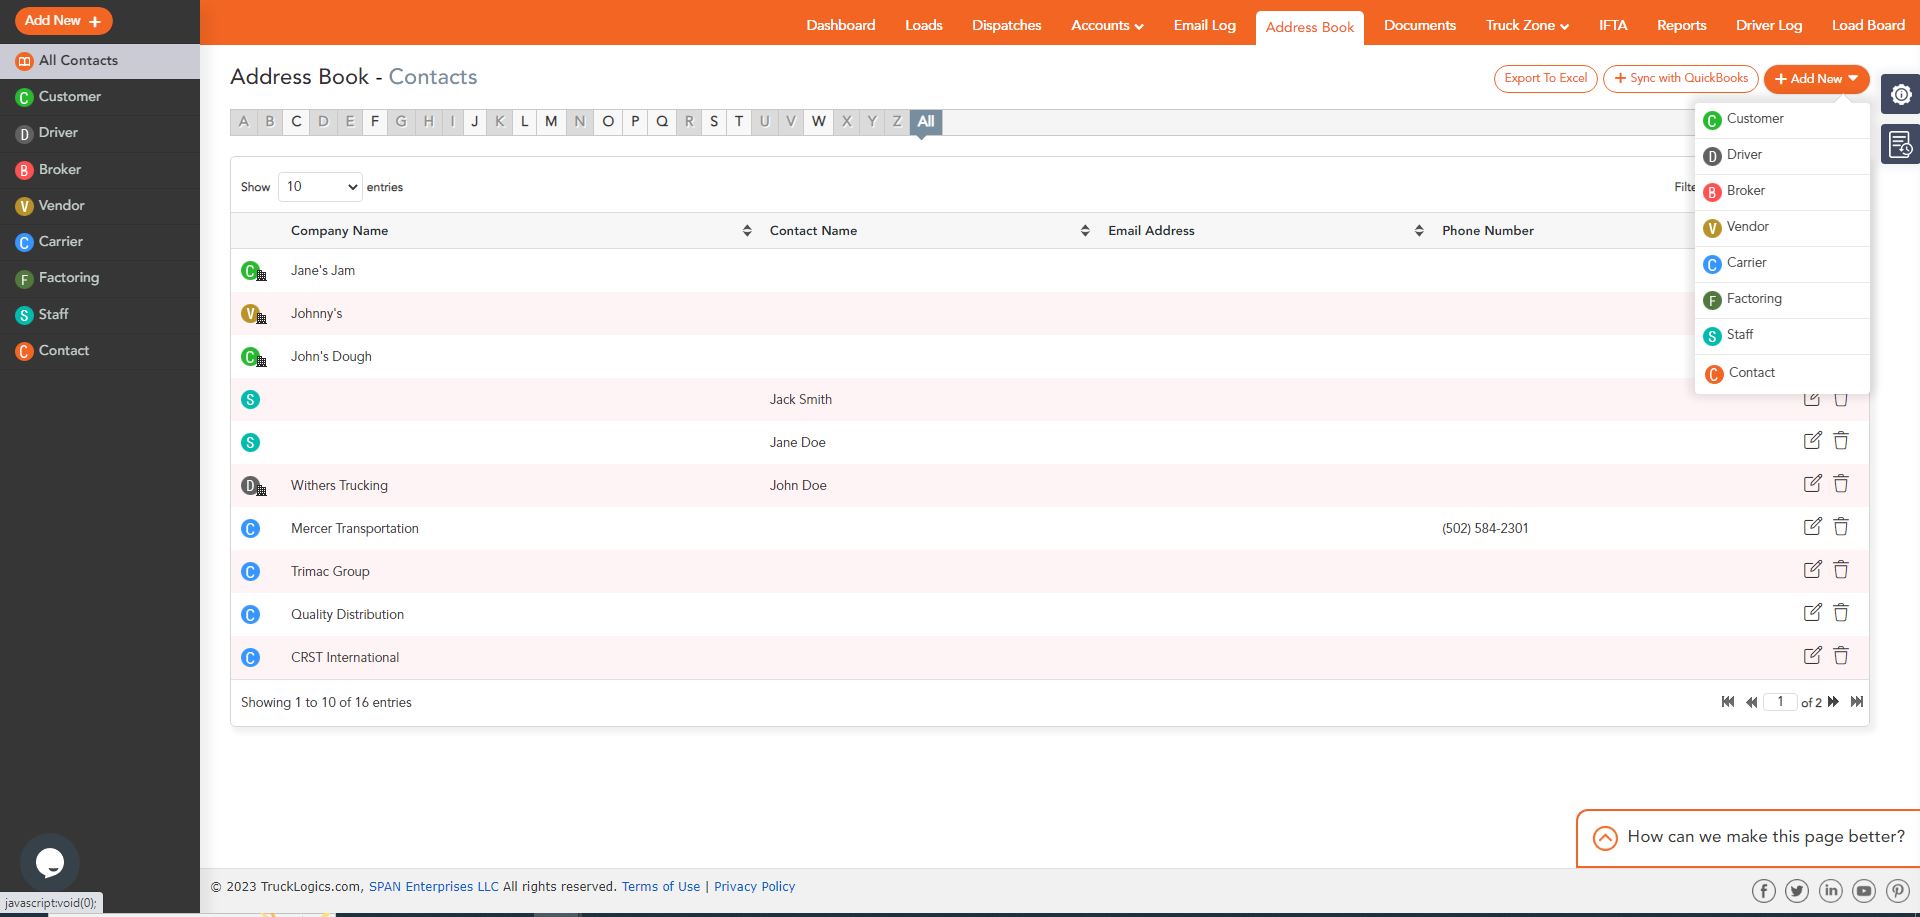Jump to last page with skip icon

coord(1857,702)
